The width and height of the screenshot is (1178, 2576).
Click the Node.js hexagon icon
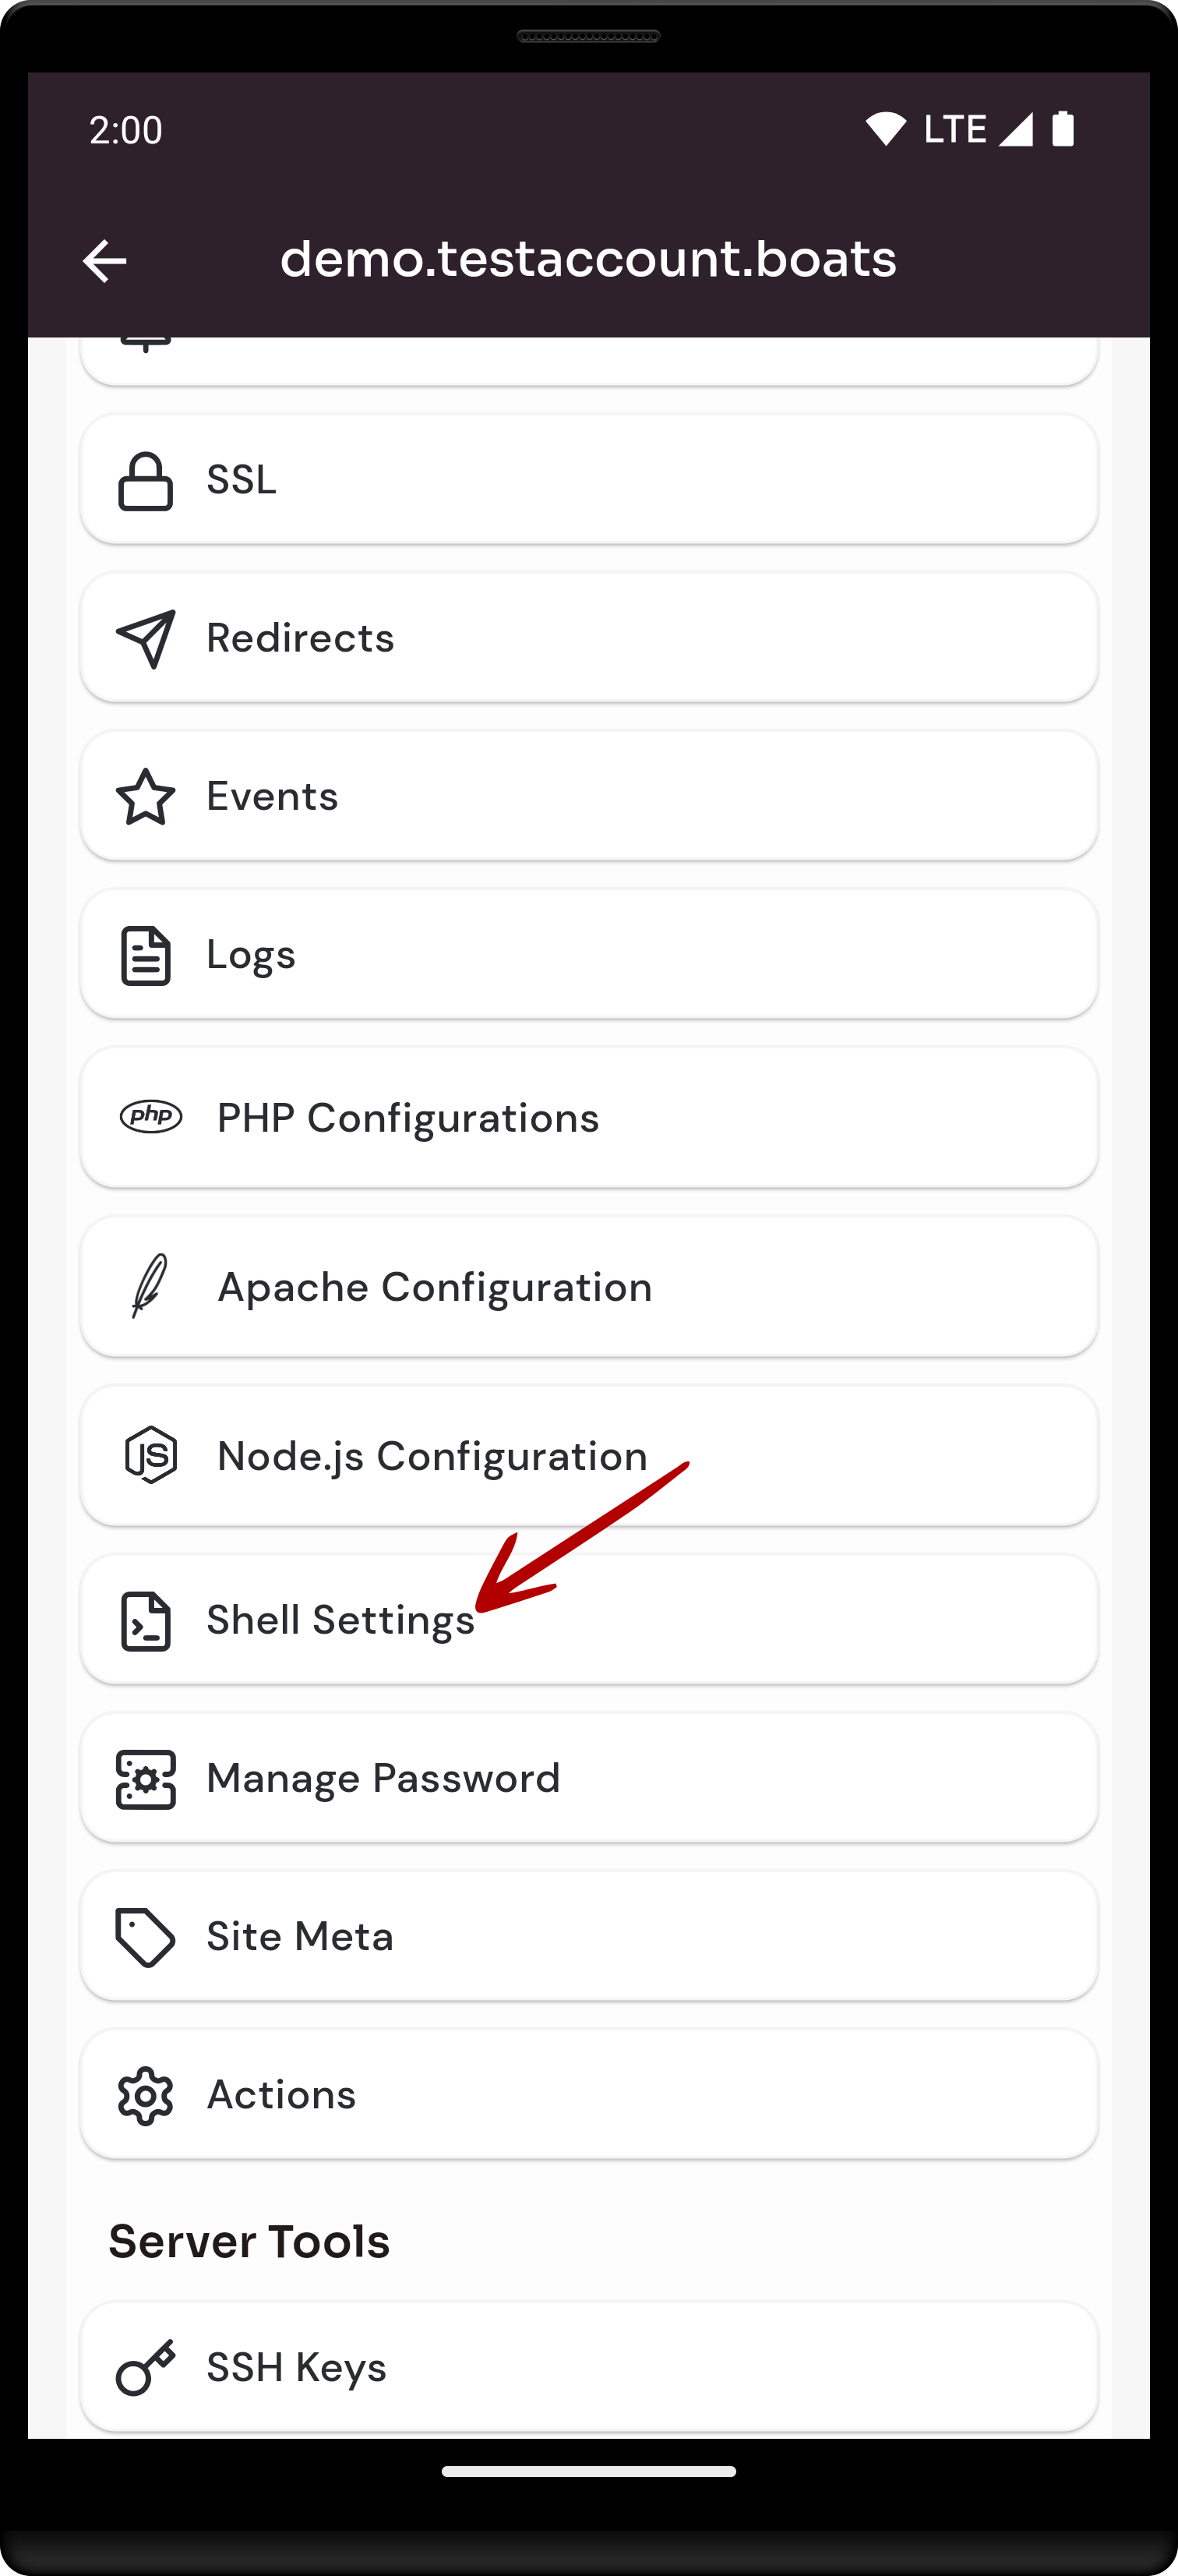coord(151,1455)
